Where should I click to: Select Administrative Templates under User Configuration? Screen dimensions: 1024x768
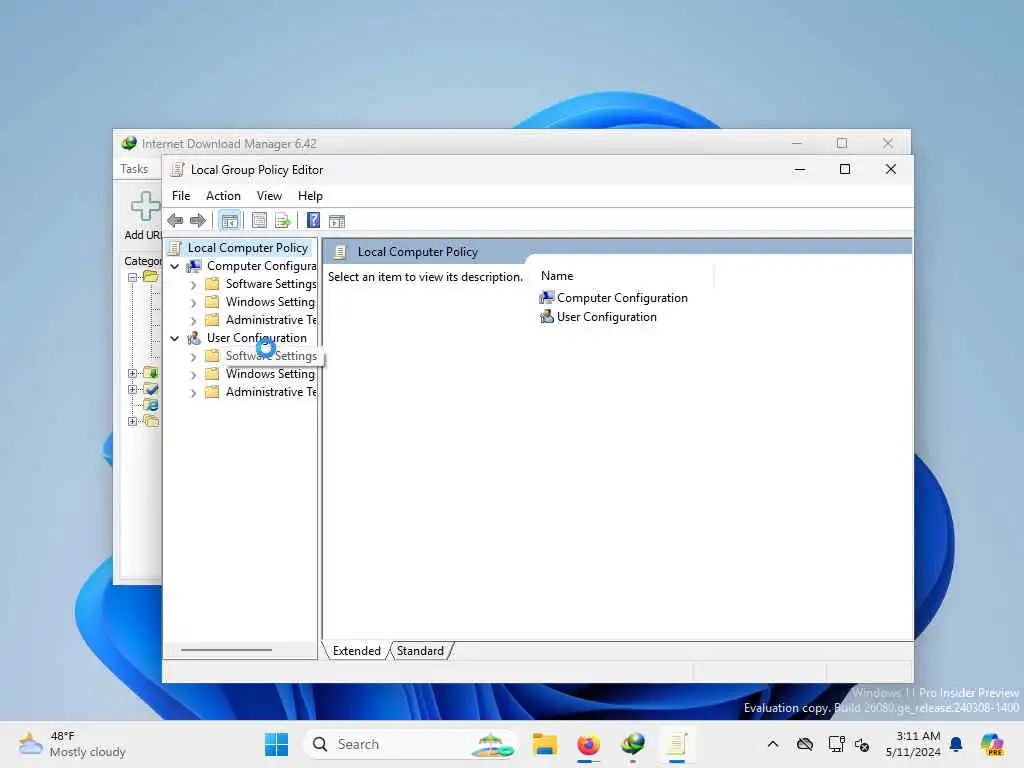(x=270, y=392)
